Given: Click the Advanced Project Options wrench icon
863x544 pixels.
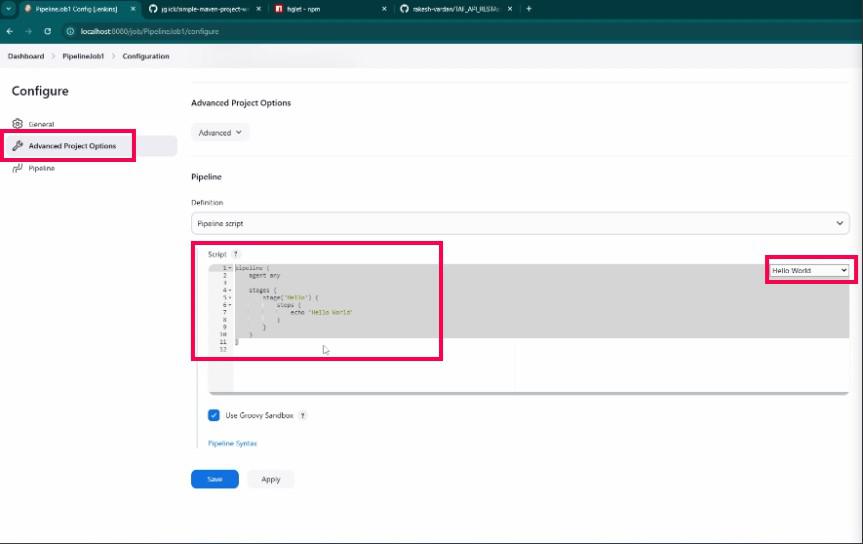Looking at the screenshot, I should 18,145.
